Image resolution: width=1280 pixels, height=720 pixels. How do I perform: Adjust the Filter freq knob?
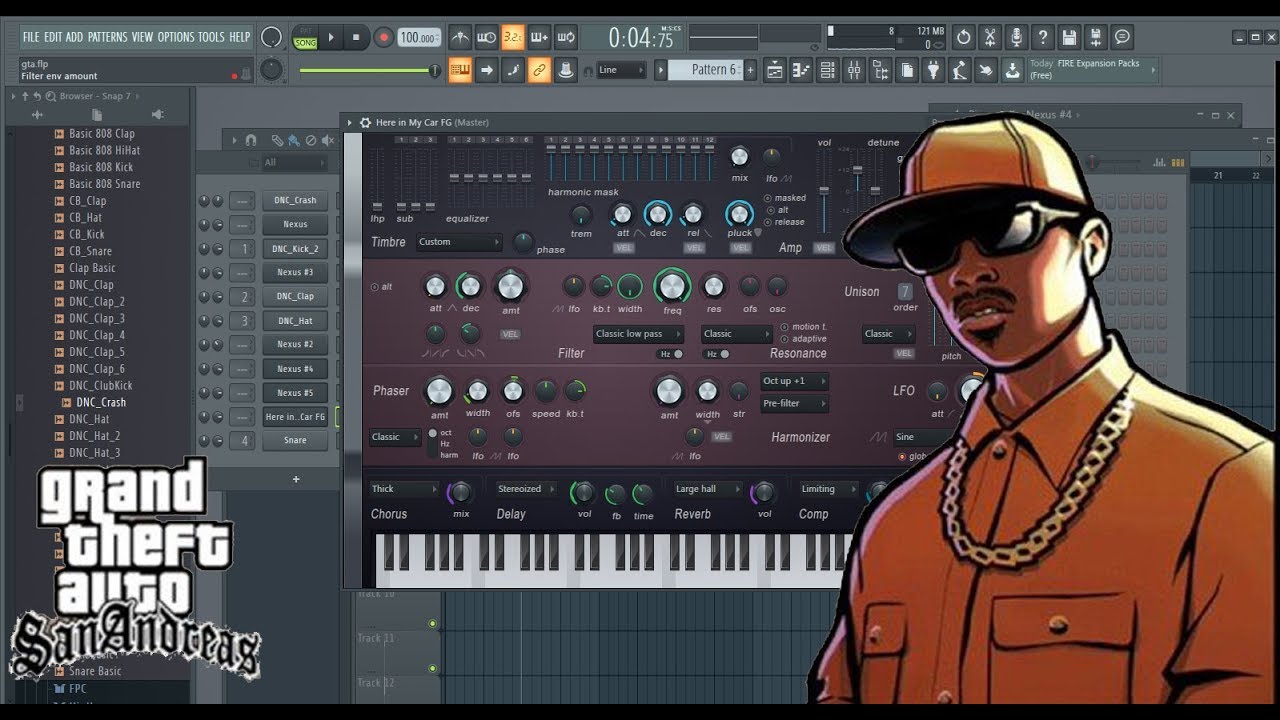click(672, 288)
